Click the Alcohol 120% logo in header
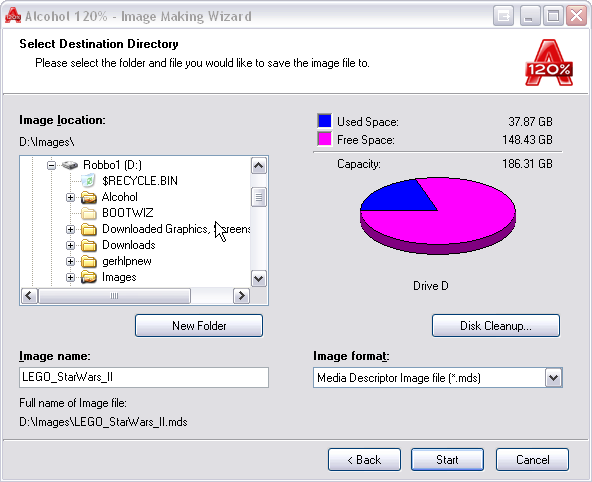The image size is (592, 482). tap(549, 63)
